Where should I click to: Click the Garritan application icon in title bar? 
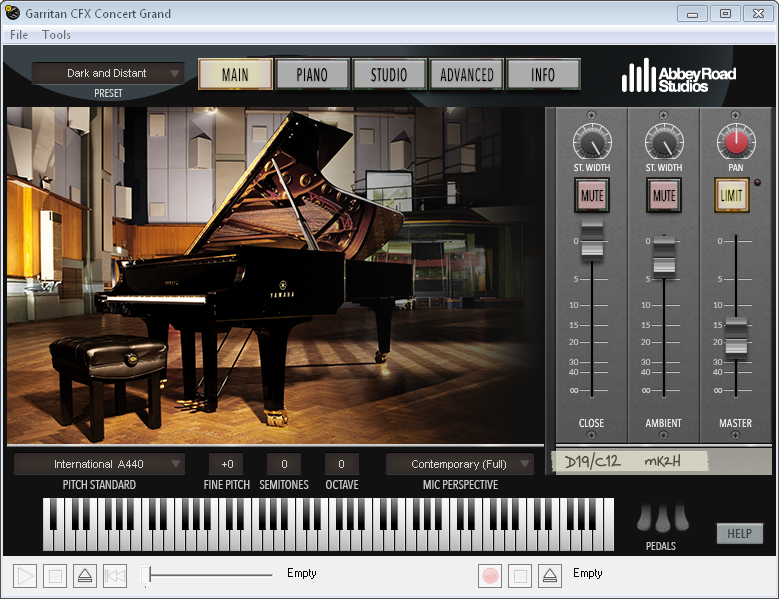(12, 13)
